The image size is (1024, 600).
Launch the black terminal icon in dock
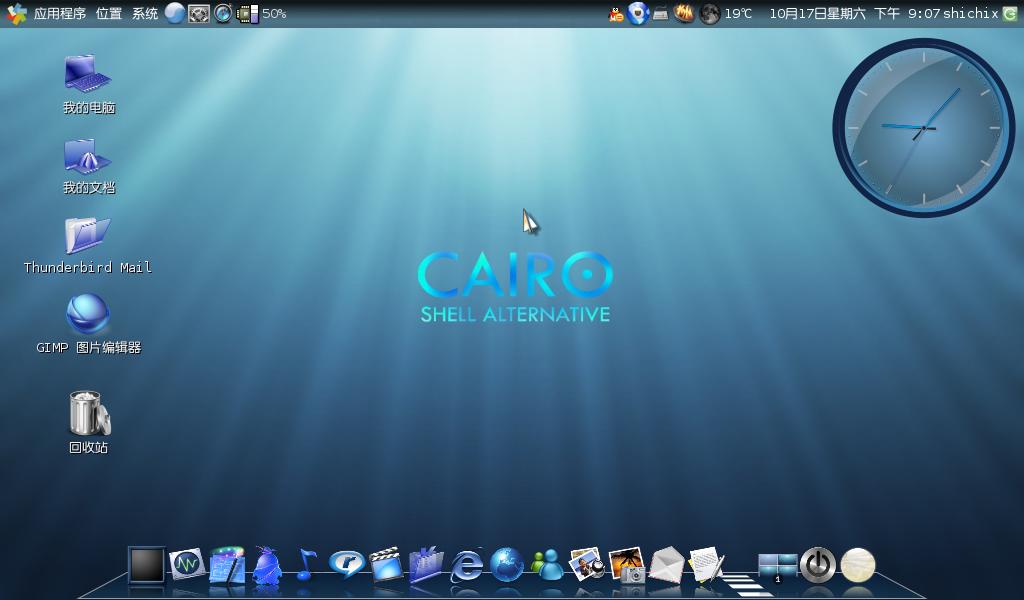click(x=146, y=565)
